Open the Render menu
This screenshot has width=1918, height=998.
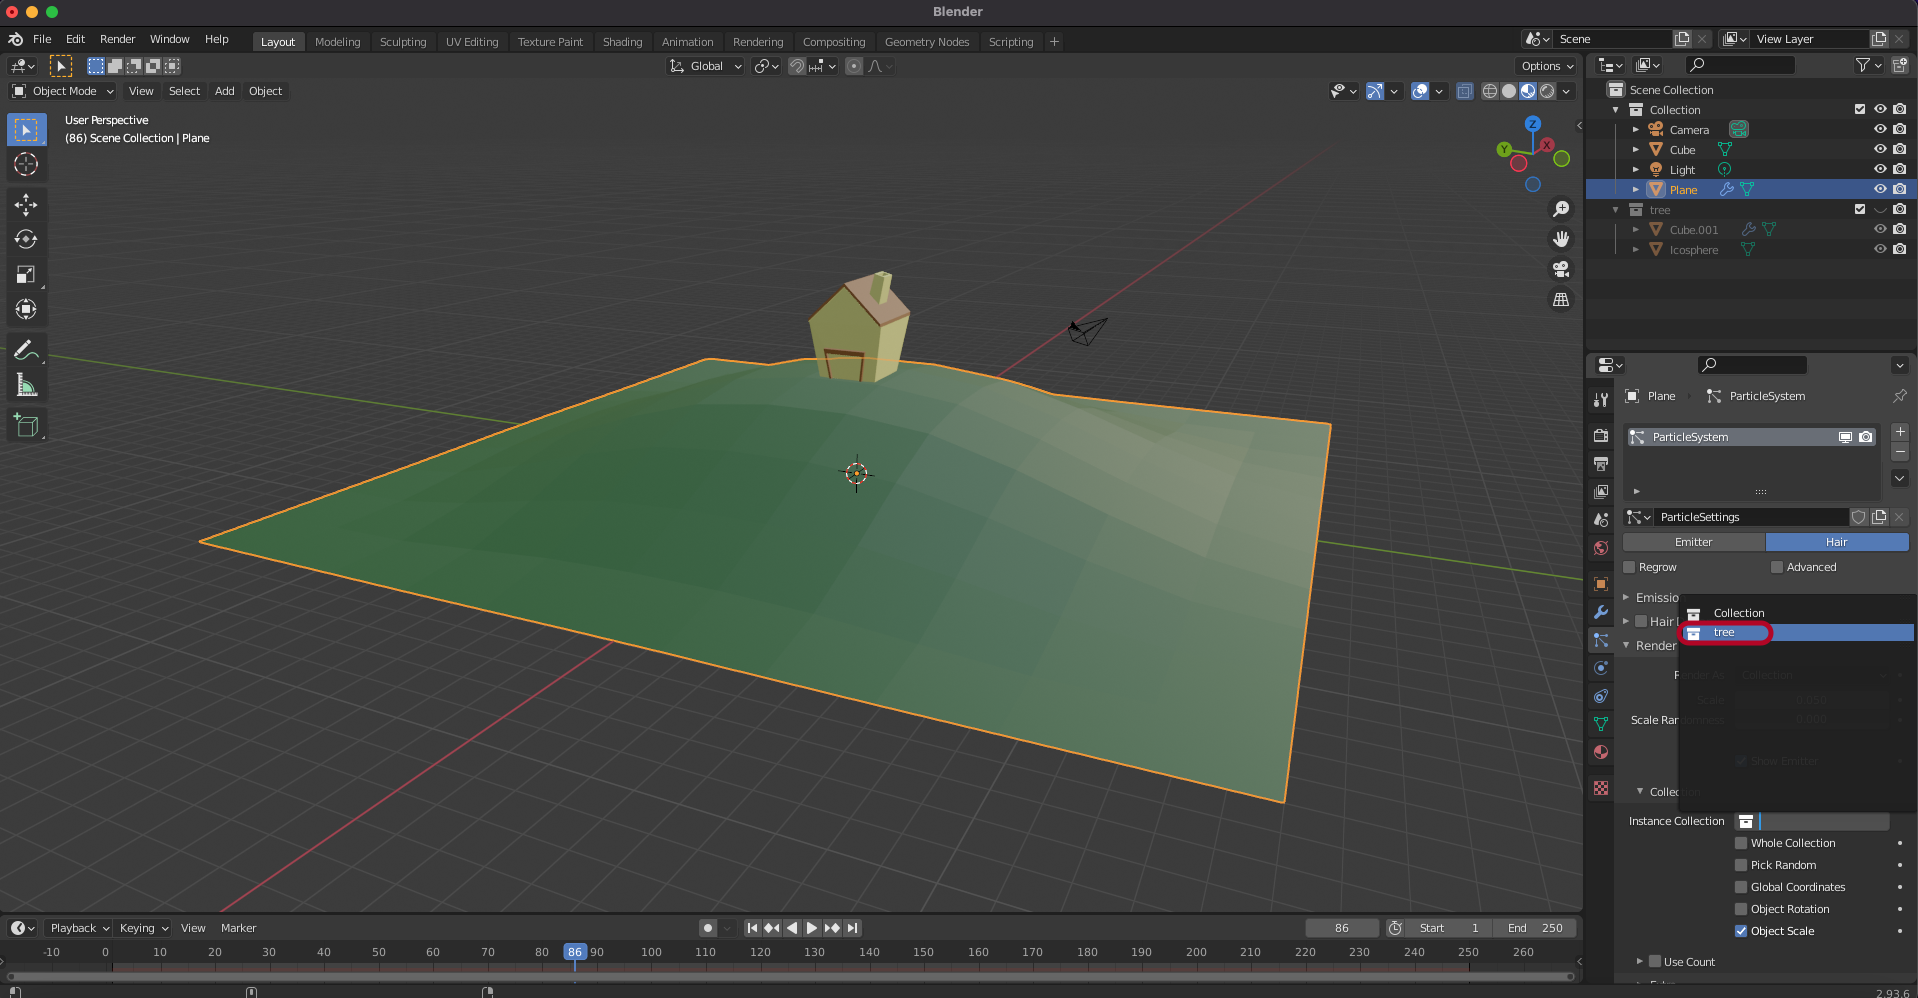tap(117, 39)
